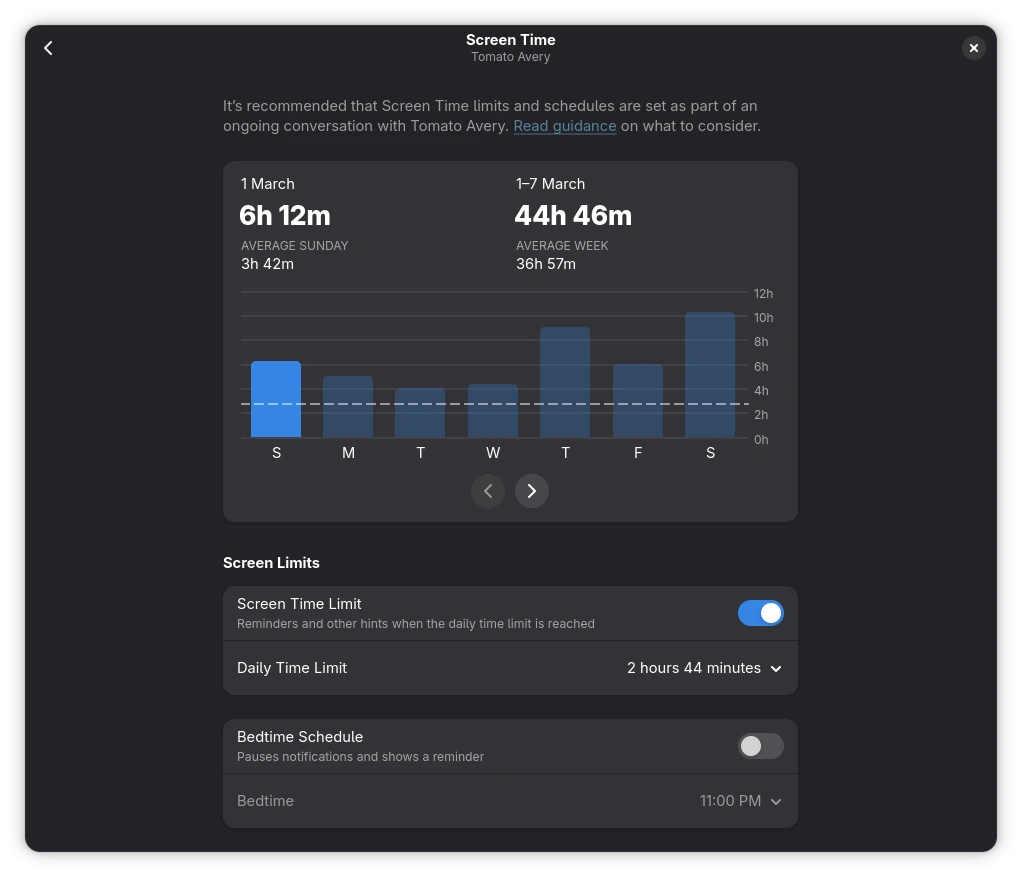Close the Screen Time dialog
This screenshot has width=1022, height=877.
(x=973, y=48)
